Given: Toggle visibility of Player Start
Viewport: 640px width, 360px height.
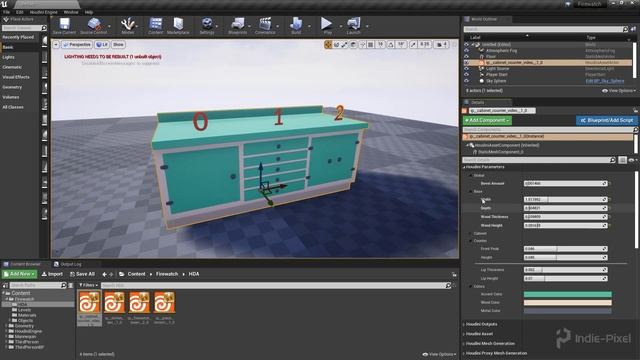Looking at the screenshot, I should pos(467,75).
